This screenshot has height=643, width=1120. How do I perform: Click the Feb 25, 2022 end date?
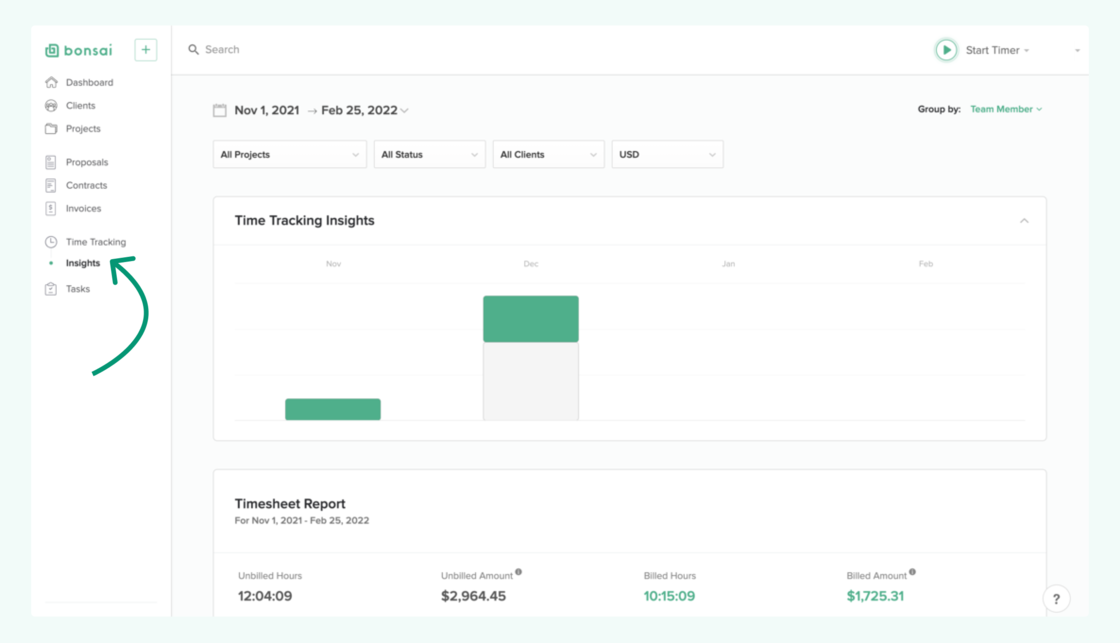tap(359, 110)
